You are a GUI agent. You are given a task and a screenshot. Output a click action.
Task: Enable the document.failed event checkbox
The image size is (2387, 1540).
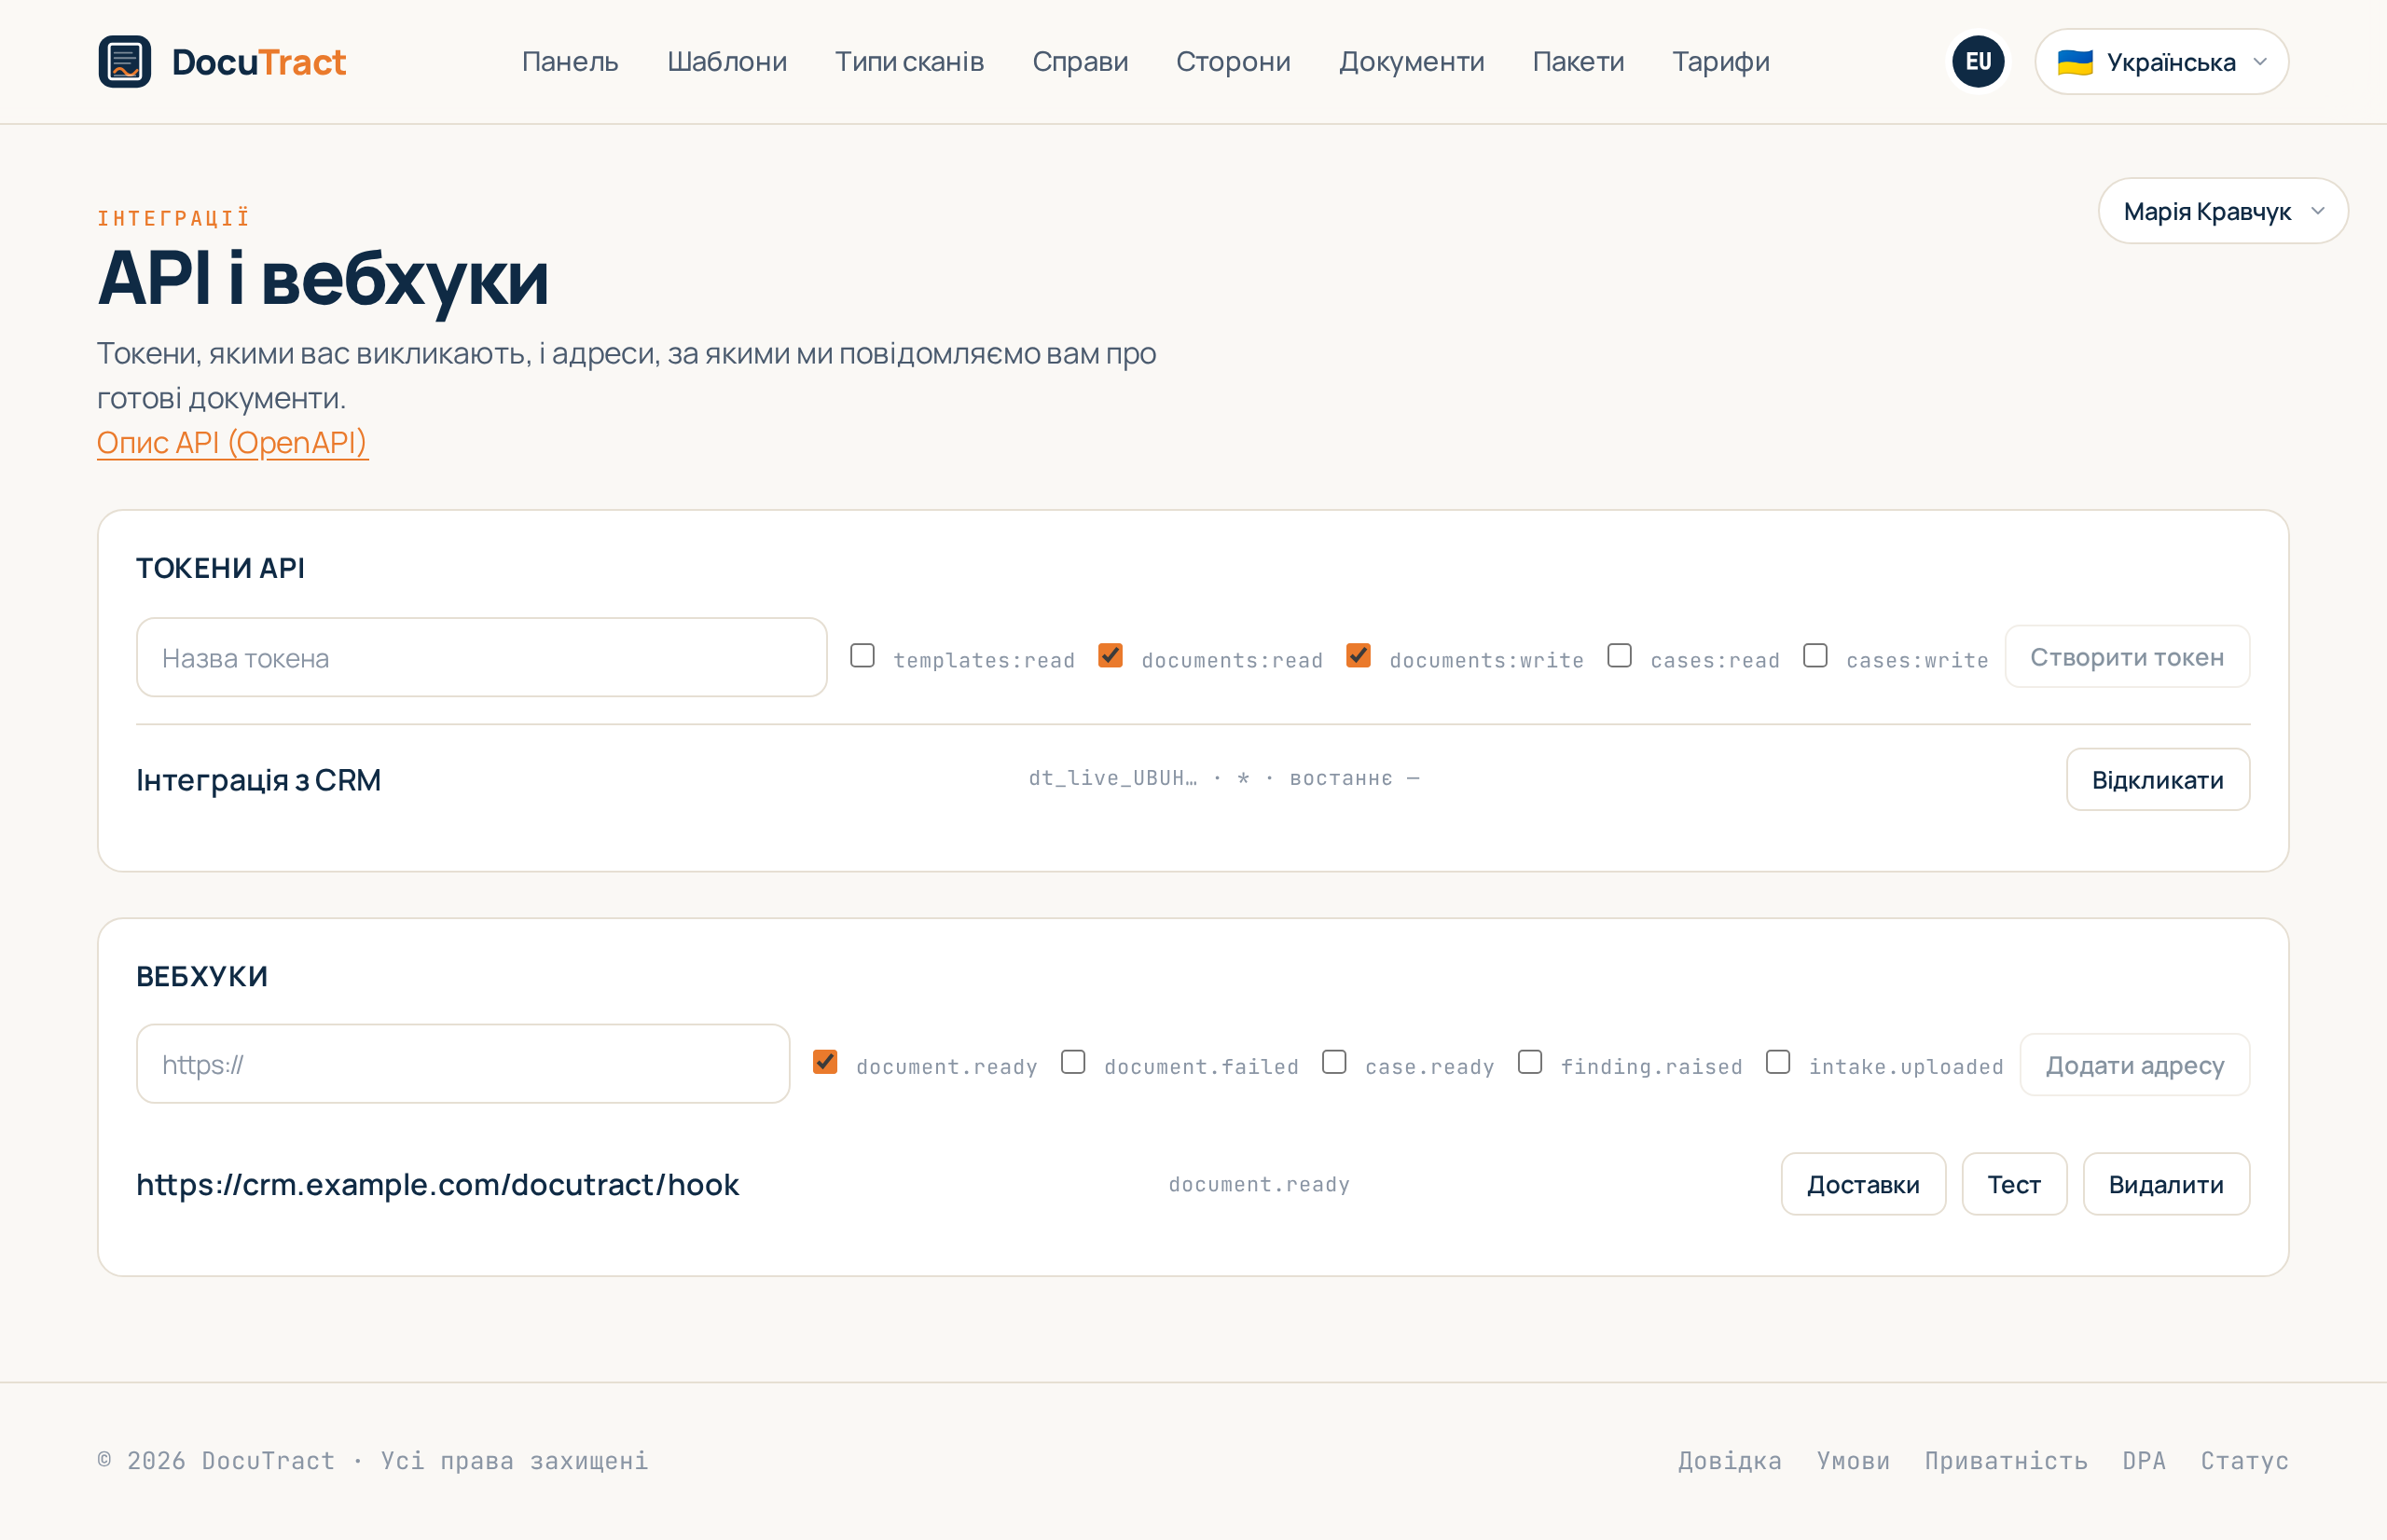click(1073, 1062)
